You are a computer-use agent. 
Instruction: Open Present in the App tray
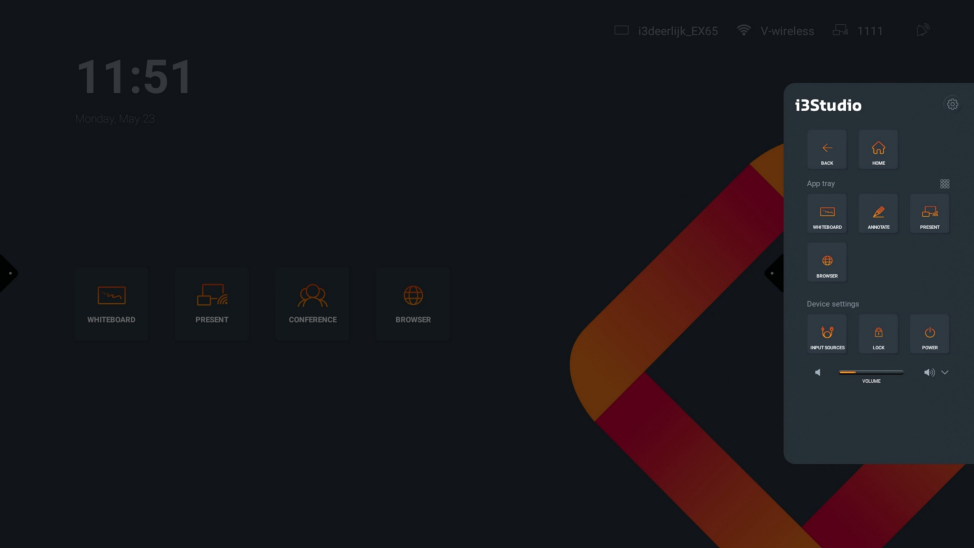click(x=929, y=214)
